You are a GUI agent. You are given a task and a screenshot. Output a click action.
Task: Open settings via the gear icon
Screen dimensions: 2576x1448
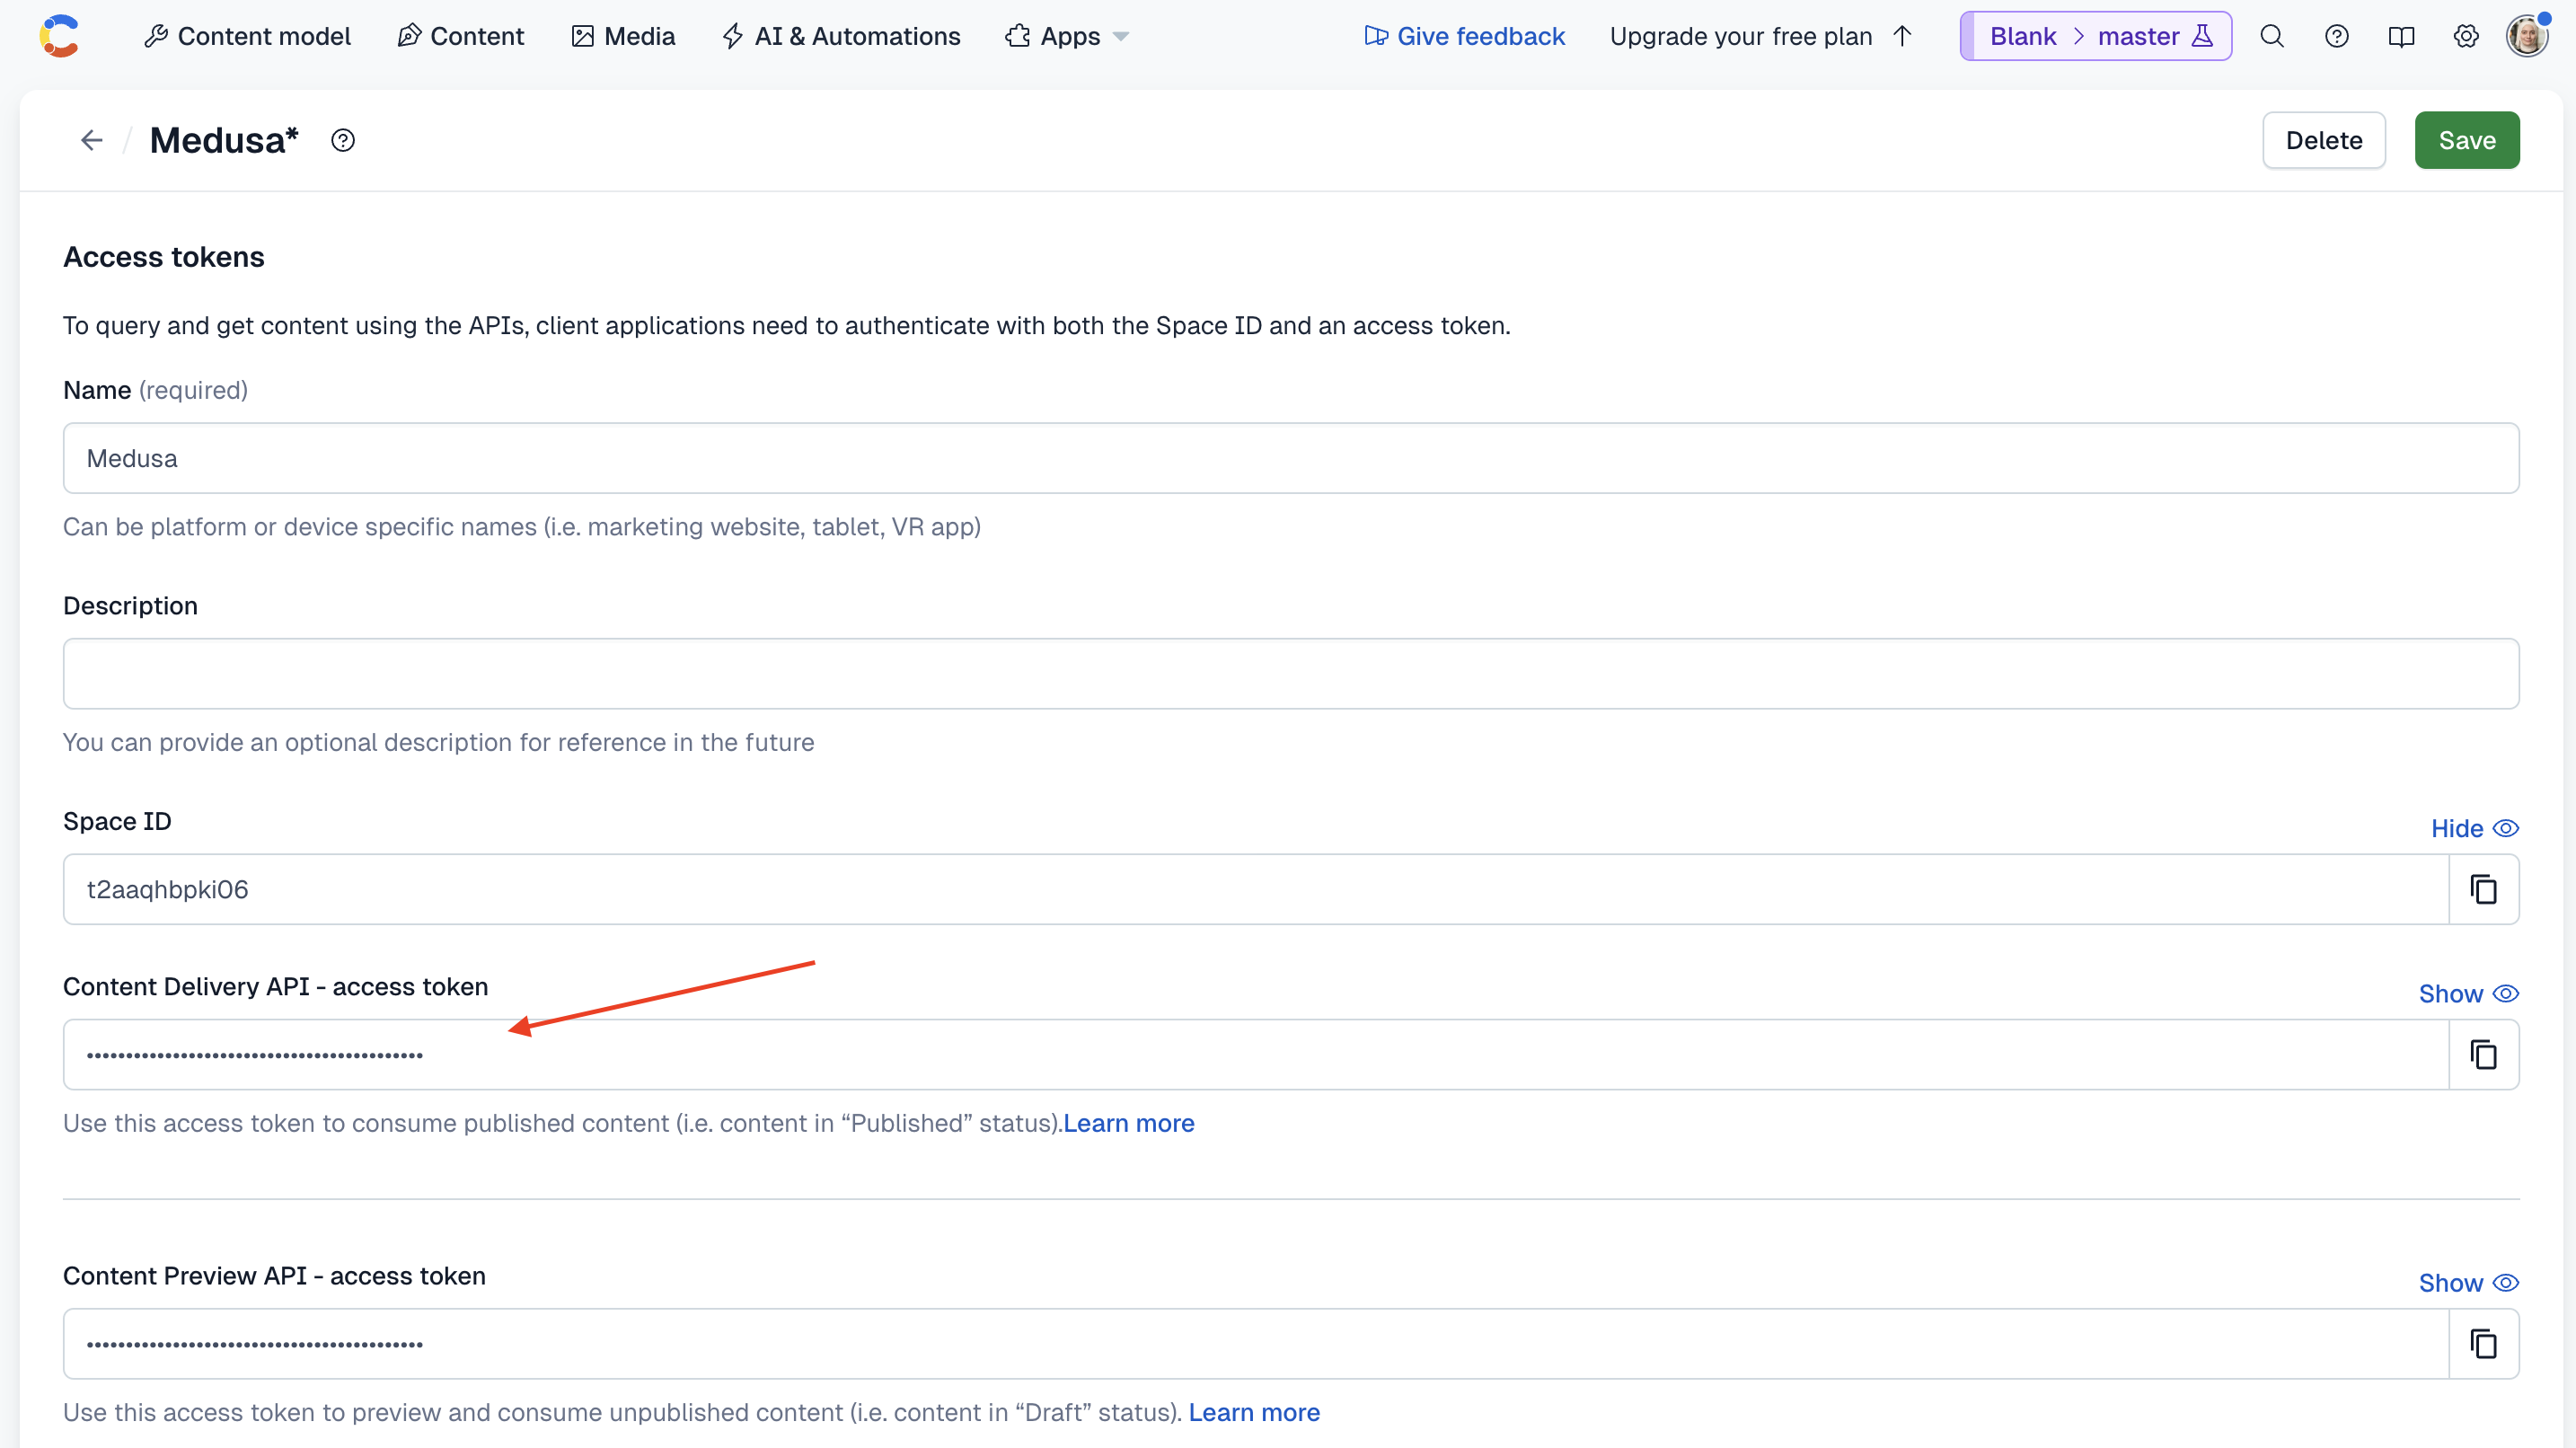pyautogui.click(x=2466, y=35)
